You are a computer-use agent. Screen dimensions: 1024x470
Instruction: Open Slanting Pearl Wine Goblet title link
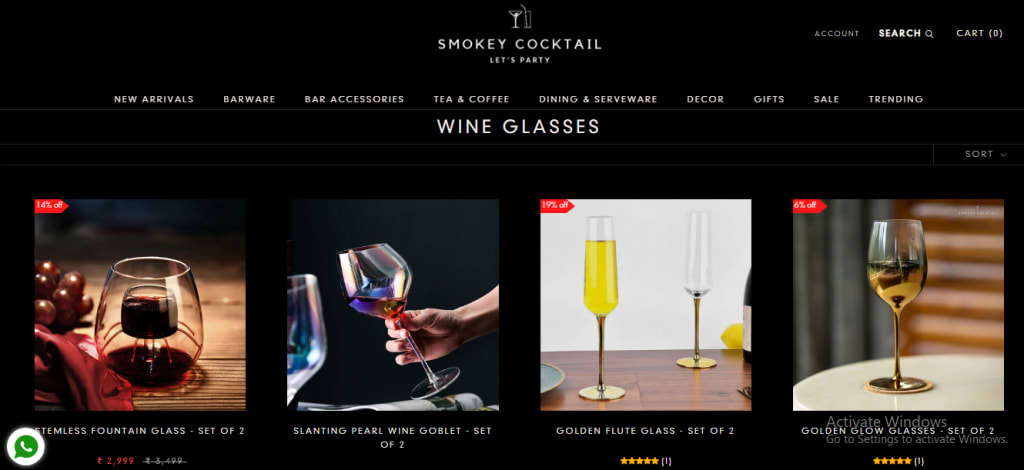coord(392,437)
